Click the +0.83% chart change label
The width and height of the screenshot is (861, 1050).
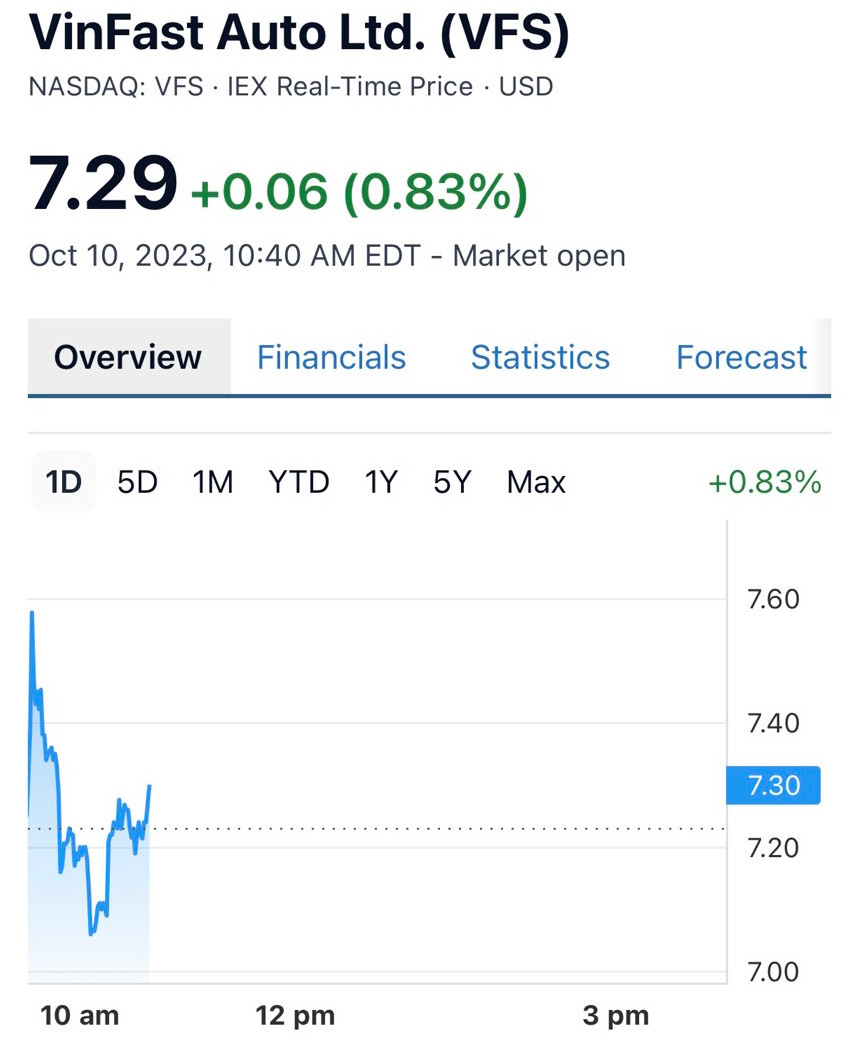click(764, 482)
